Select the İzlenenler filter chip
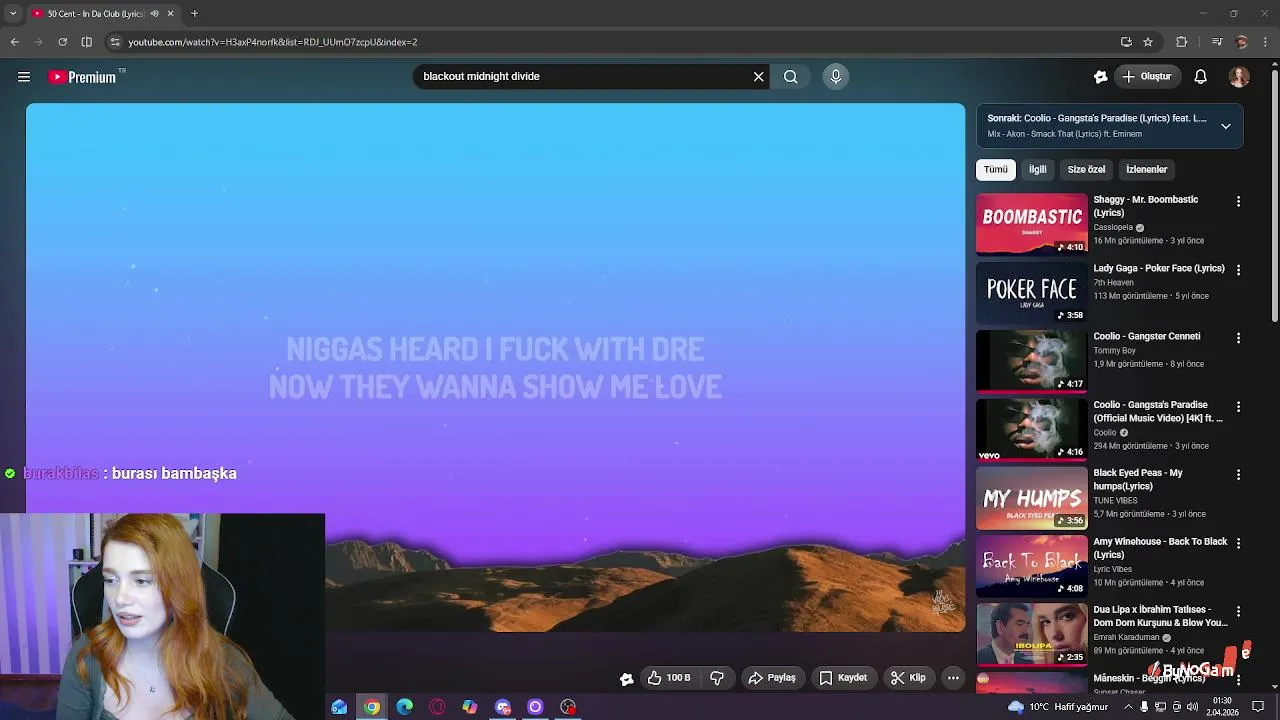This screenshot has height=720, width=1280. (x=1146, y=170)
